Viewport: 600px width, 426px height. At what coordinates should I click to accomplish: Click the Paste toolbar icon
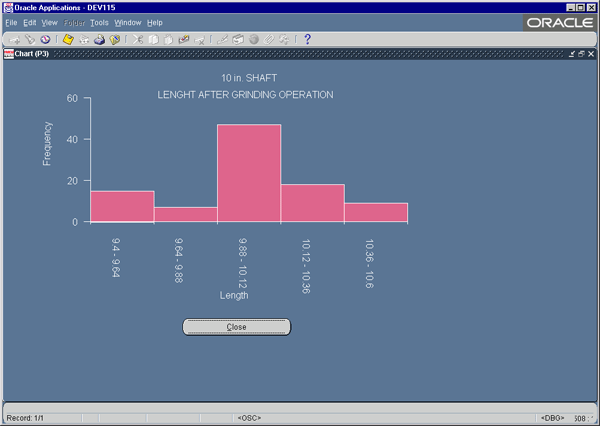click(x=168, y=39)
